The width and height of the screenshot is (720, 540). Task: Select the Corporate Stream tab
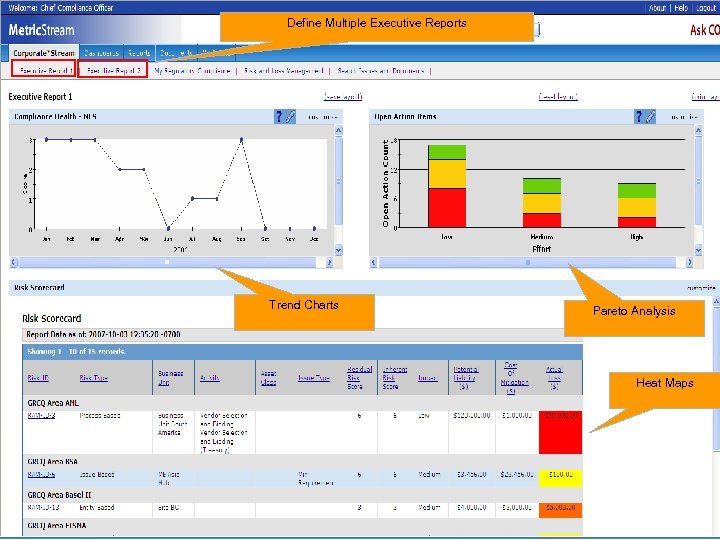[x=44, y=53]
